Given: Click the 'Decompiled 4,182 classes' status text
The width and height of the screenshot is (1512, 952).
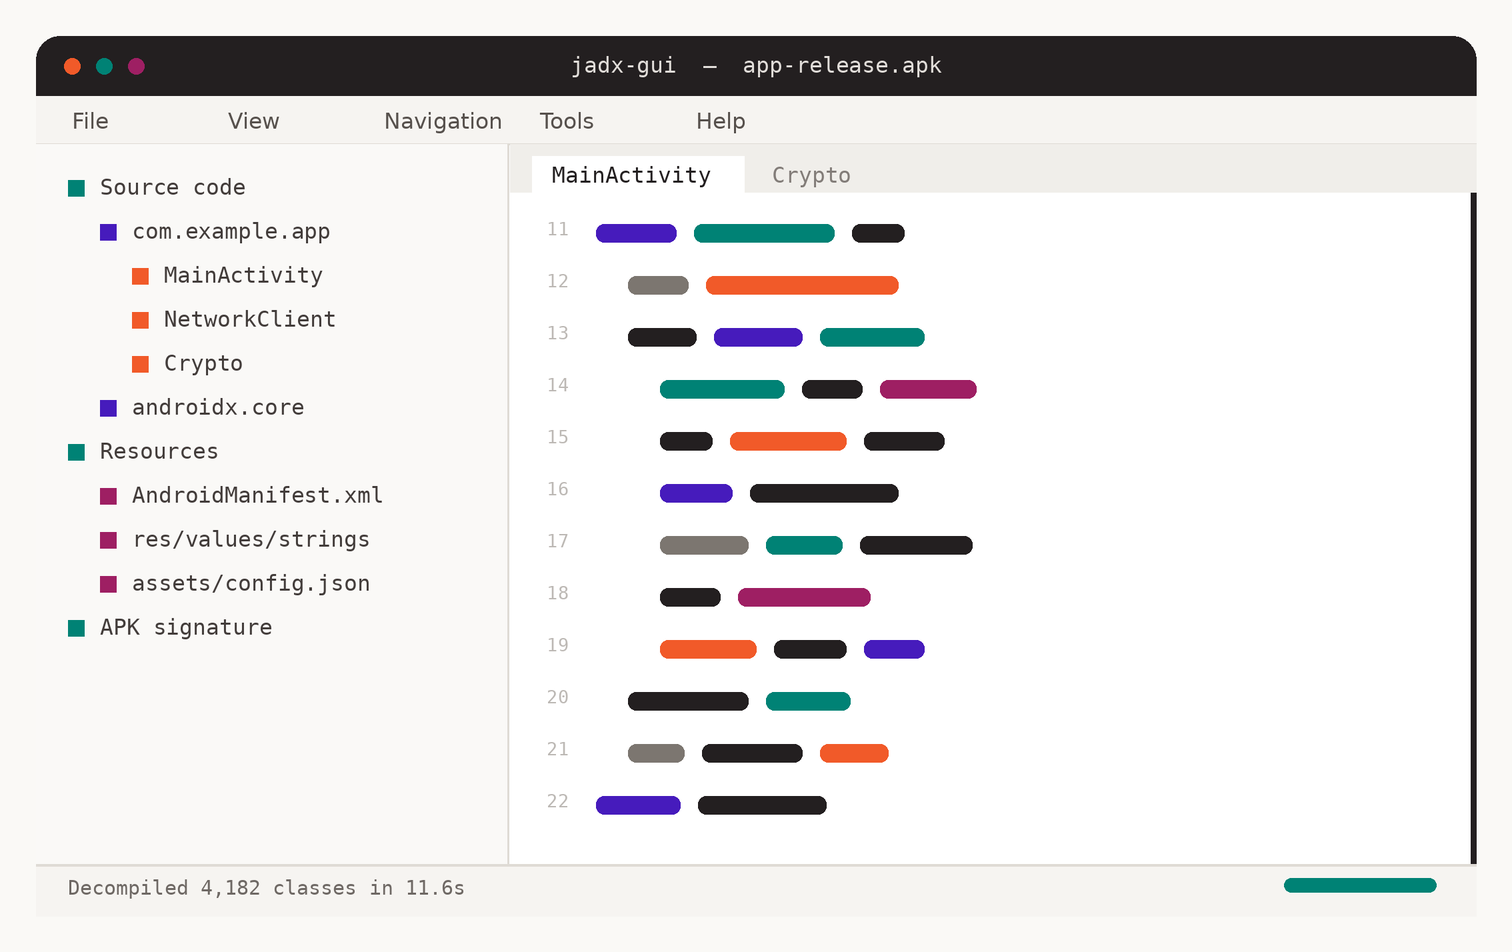Looking at the screenshot, I should [266, 888].
